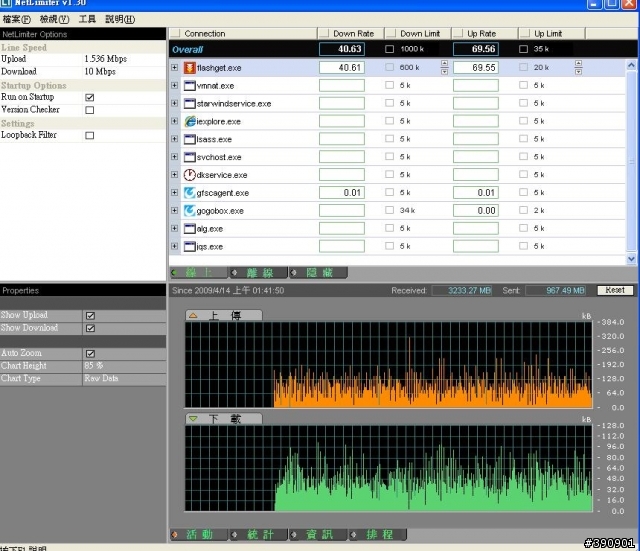The width and height of the screenshot is (640, 551).
Task: Click the download chart green triangle icon
Action: pos(193,419)
